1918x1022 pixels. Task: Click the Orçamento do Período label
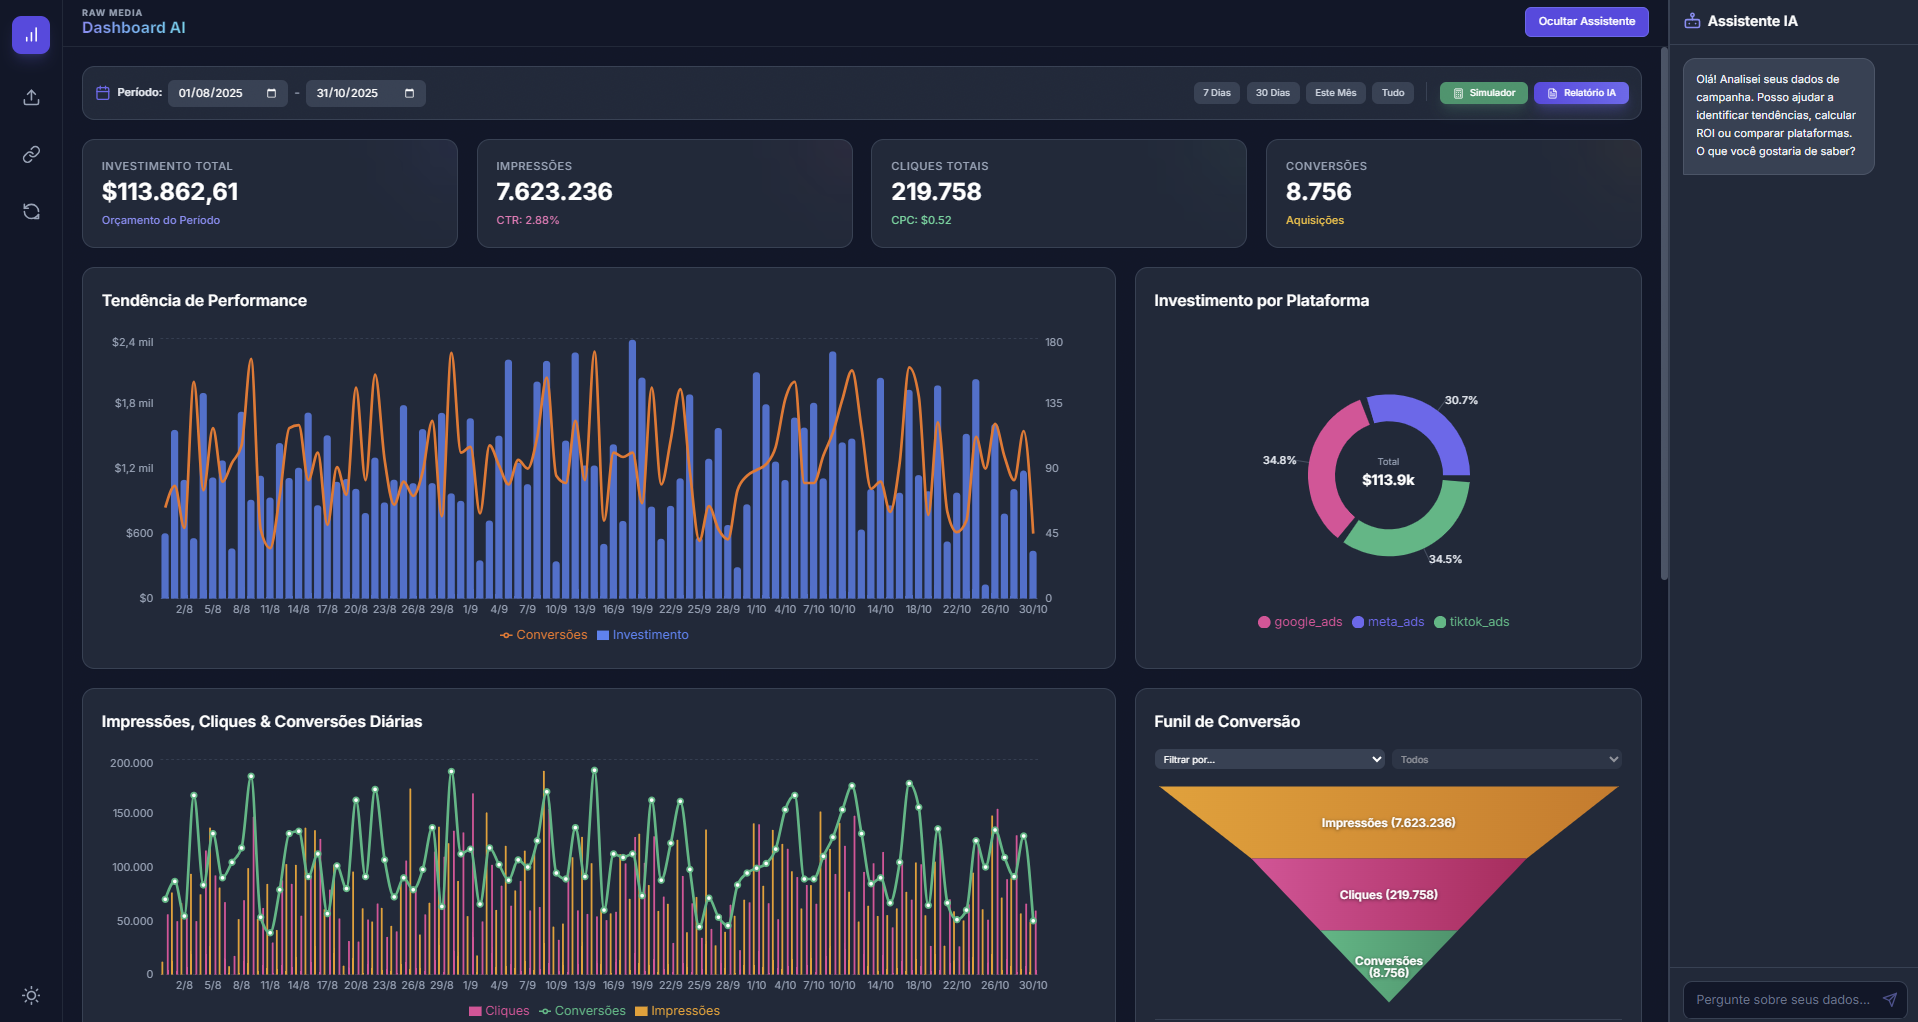click(161, 220)
